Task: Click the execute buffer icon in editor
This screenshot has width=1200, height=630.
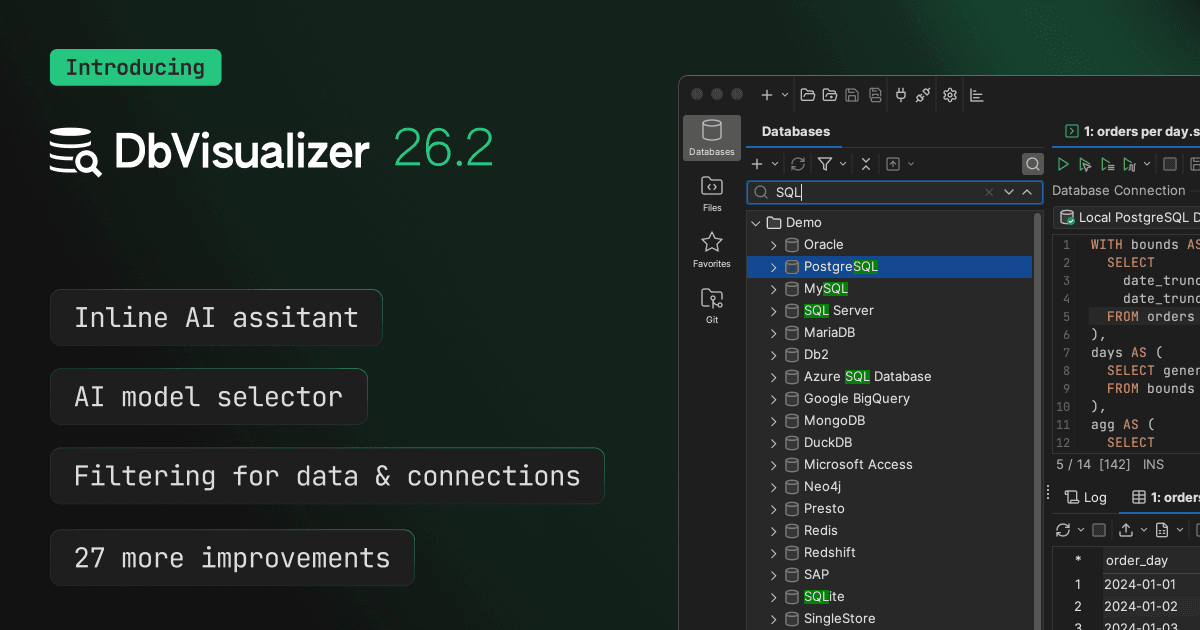Action: click(1107, 164)
